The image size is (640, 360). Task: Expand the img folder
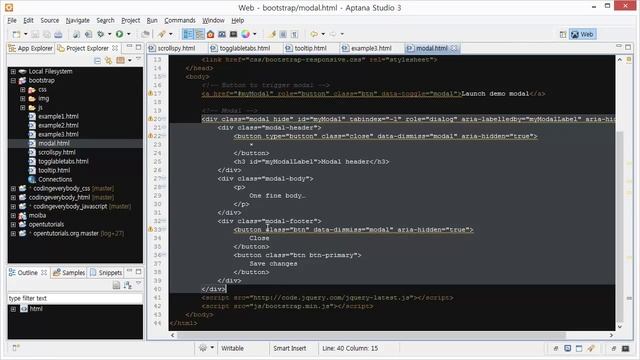tap(23, 98)
